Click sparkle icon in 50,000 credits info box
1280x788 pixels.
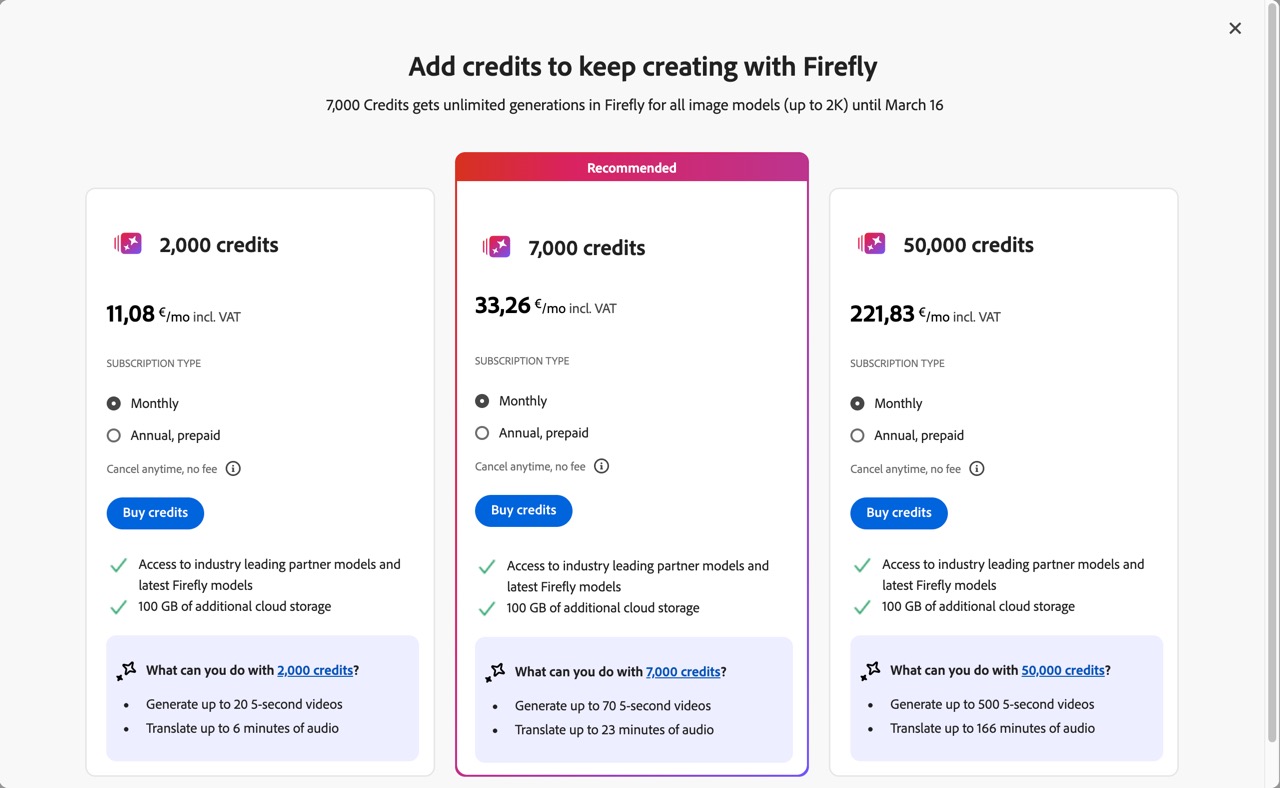pyautogui.click(x=870, y=671)
